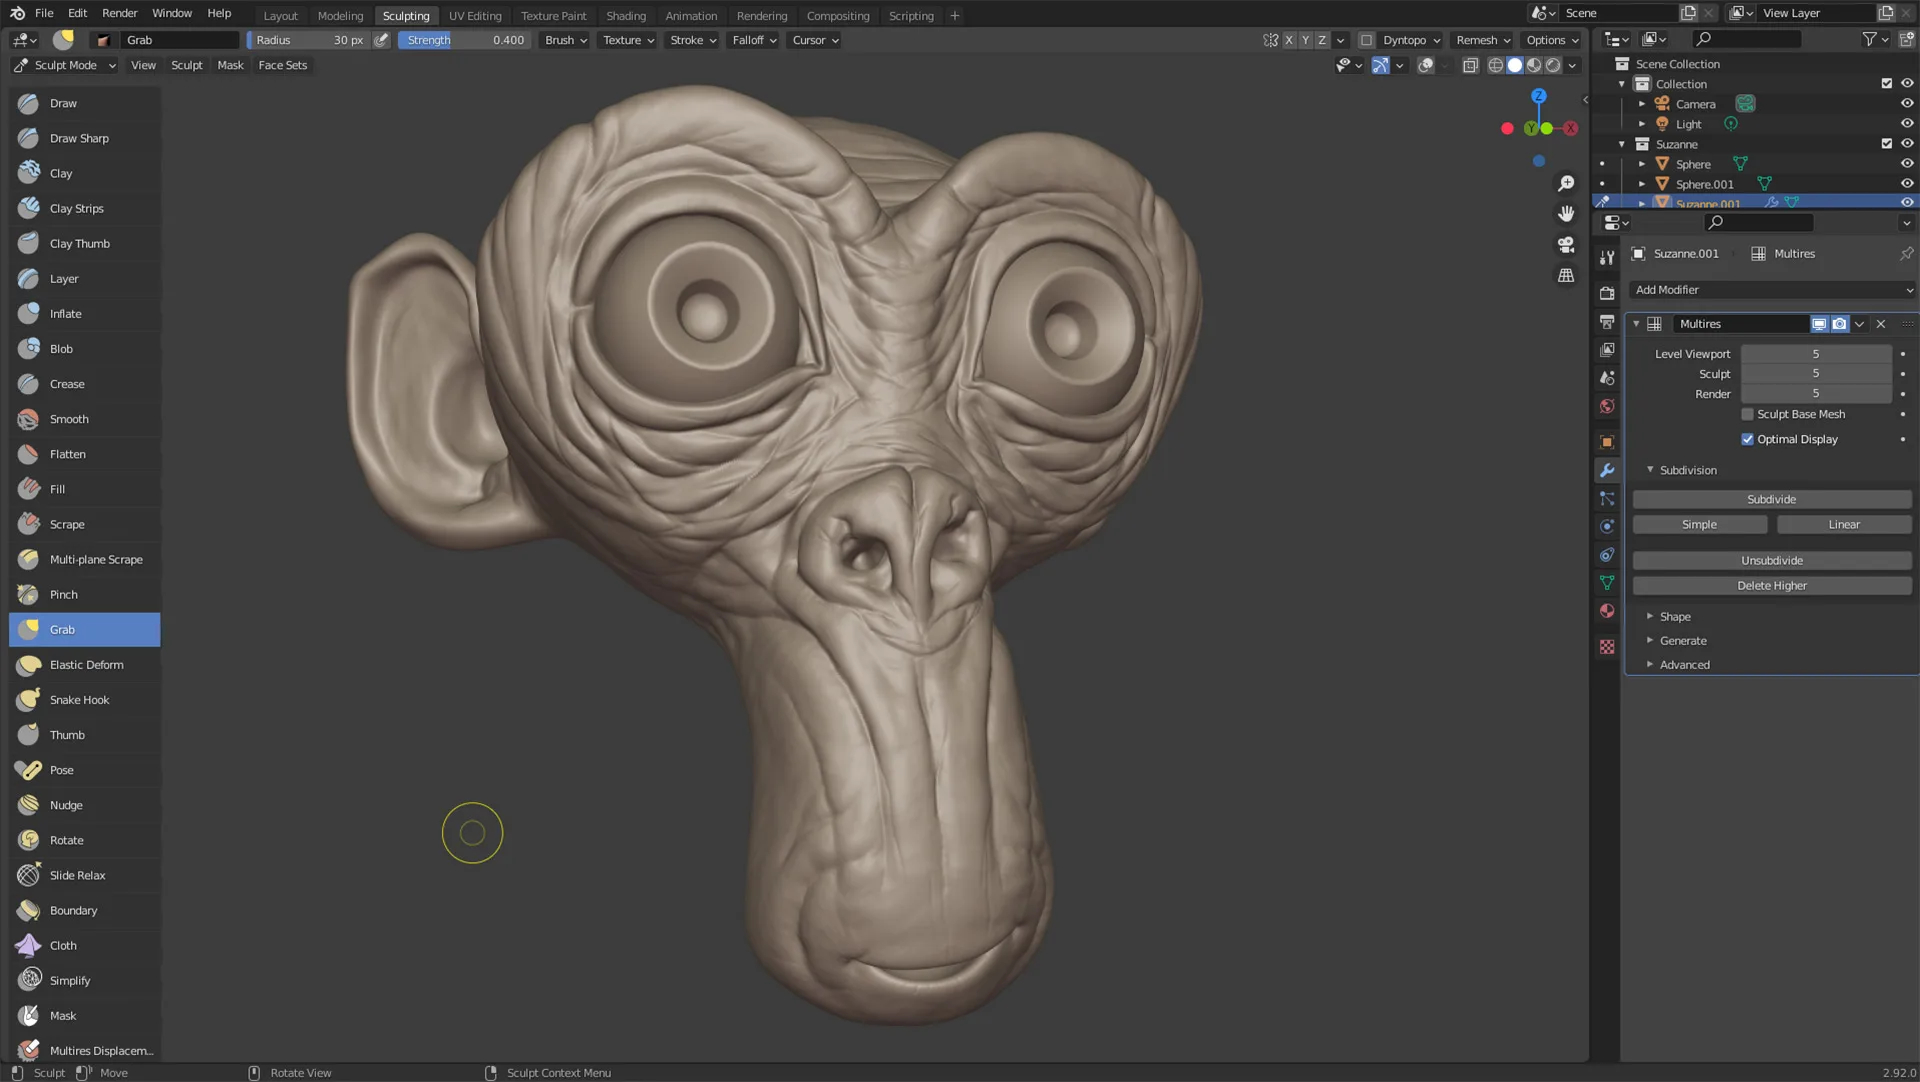Click the Delete Higher button
1920x1082 pixels.
pos(1771,586)
